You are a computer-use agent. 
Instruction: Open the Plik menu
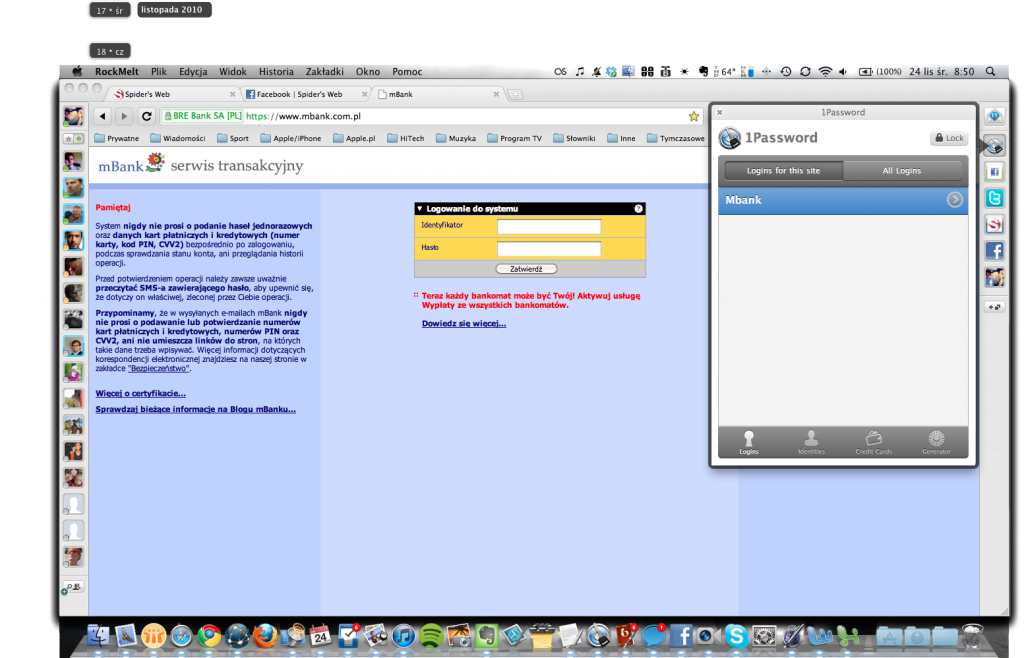(159, 72)
